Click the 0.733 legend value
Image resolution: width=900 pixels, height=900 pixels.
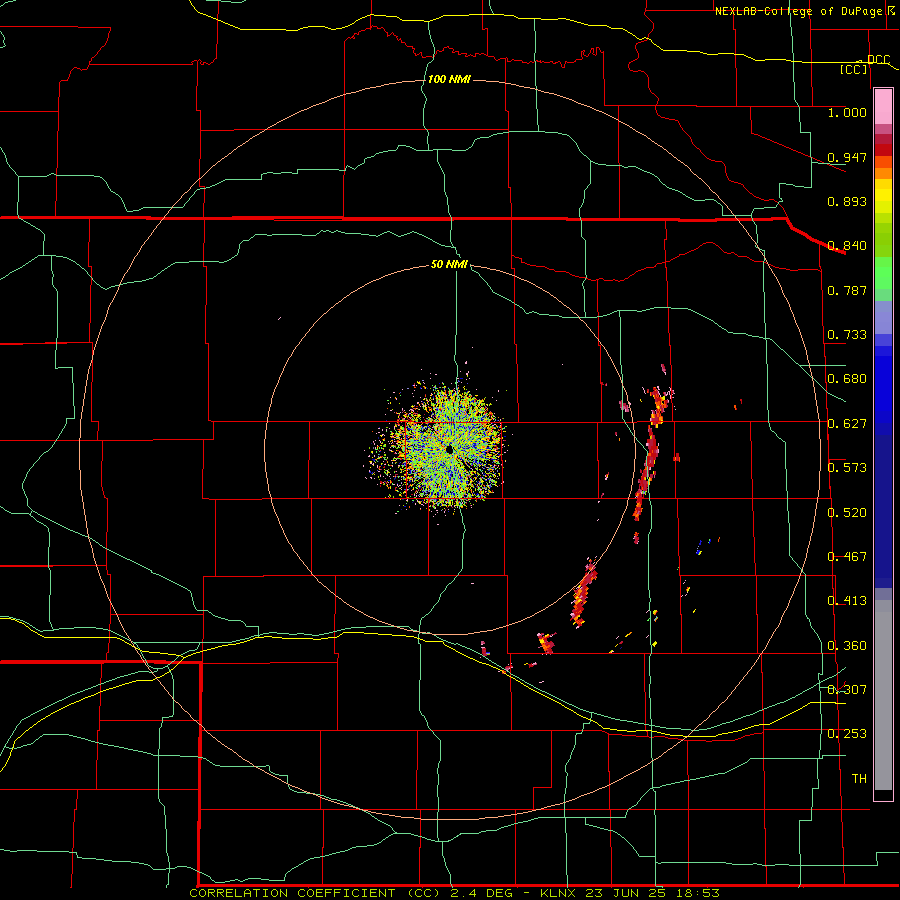point(847,334)
